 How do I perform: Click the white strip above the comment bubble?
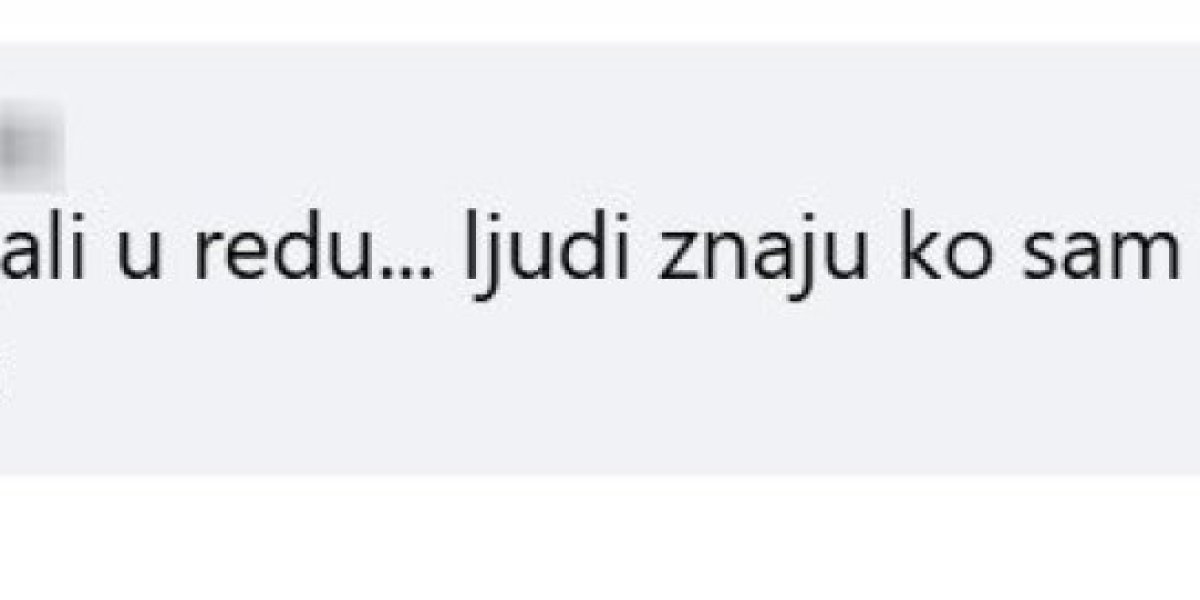click(600, 21)
